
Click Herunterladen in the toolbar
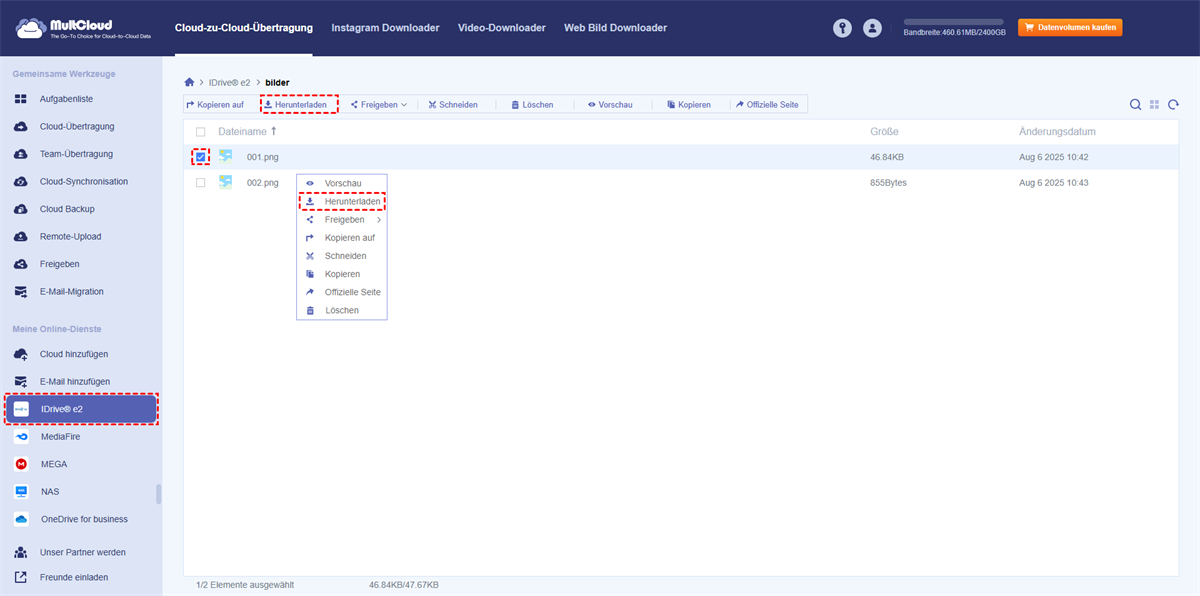pos(299,105)
